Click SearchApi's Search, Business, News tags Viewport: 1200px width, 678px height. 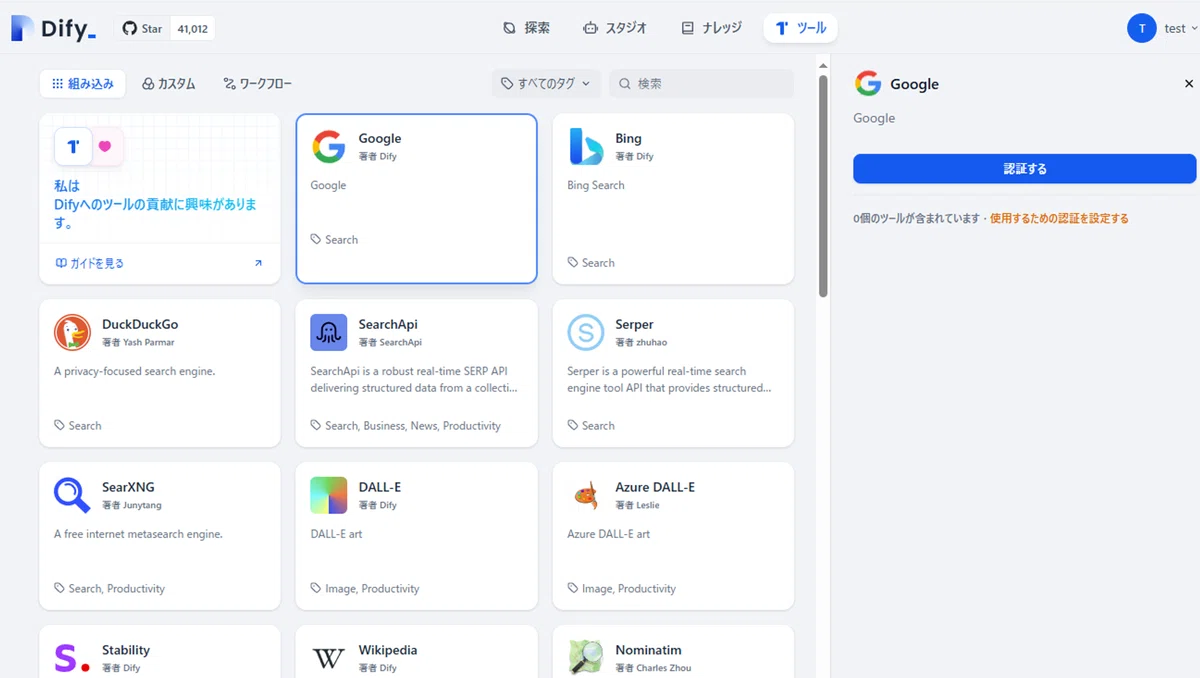pyautogui.click(x=406, y=426)
